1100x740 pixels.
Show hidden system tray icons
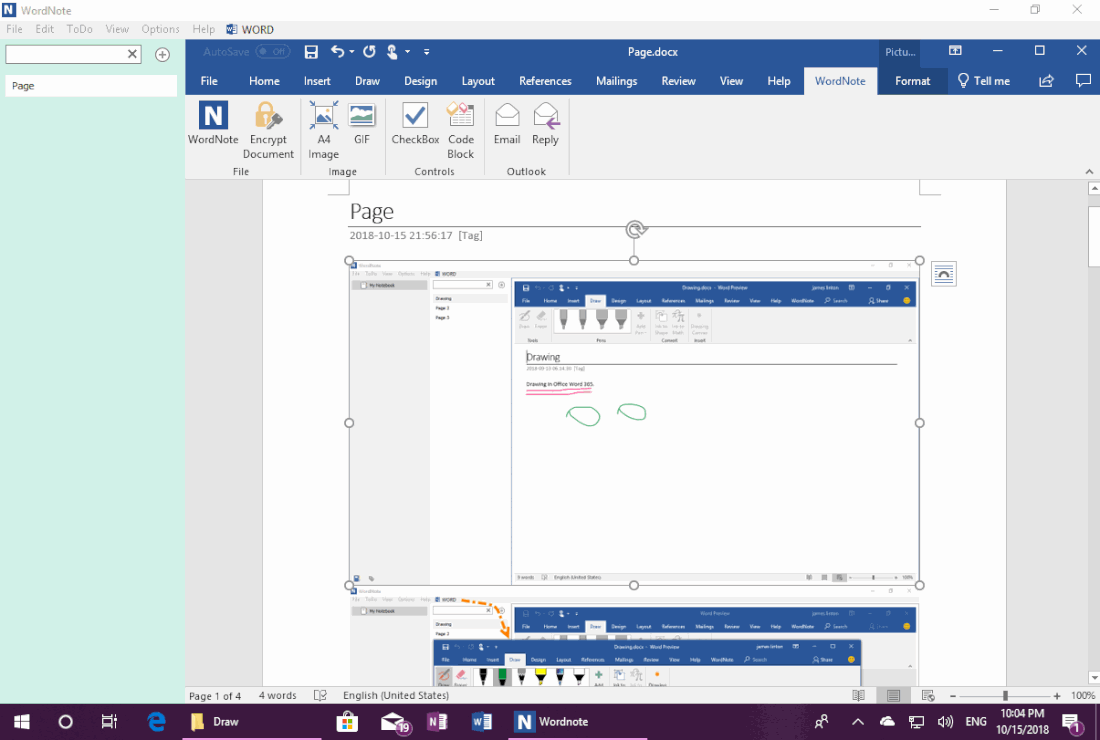click(857, 722)
